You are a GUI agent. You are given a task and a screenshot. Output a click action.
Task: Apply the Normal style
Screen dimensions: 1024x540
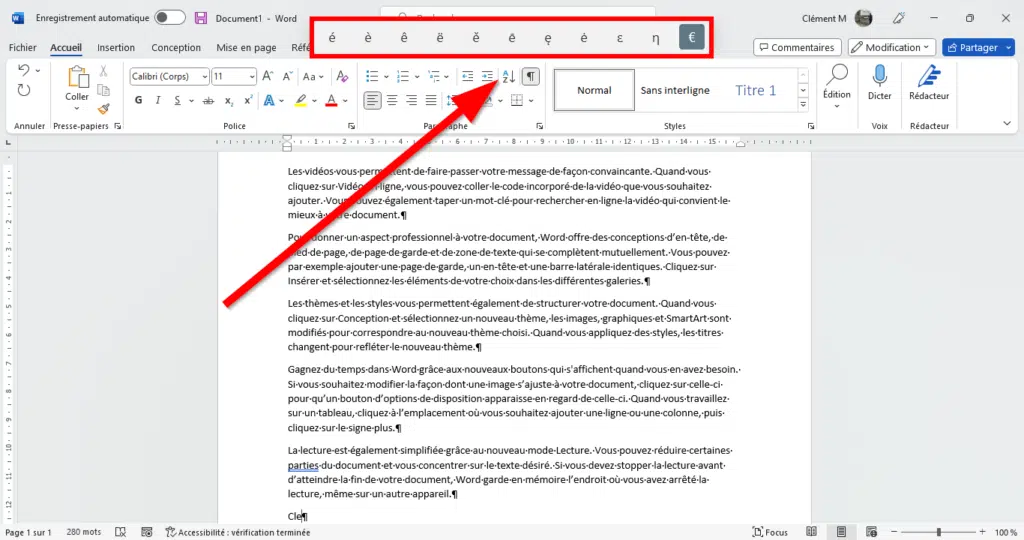(594, 90)
